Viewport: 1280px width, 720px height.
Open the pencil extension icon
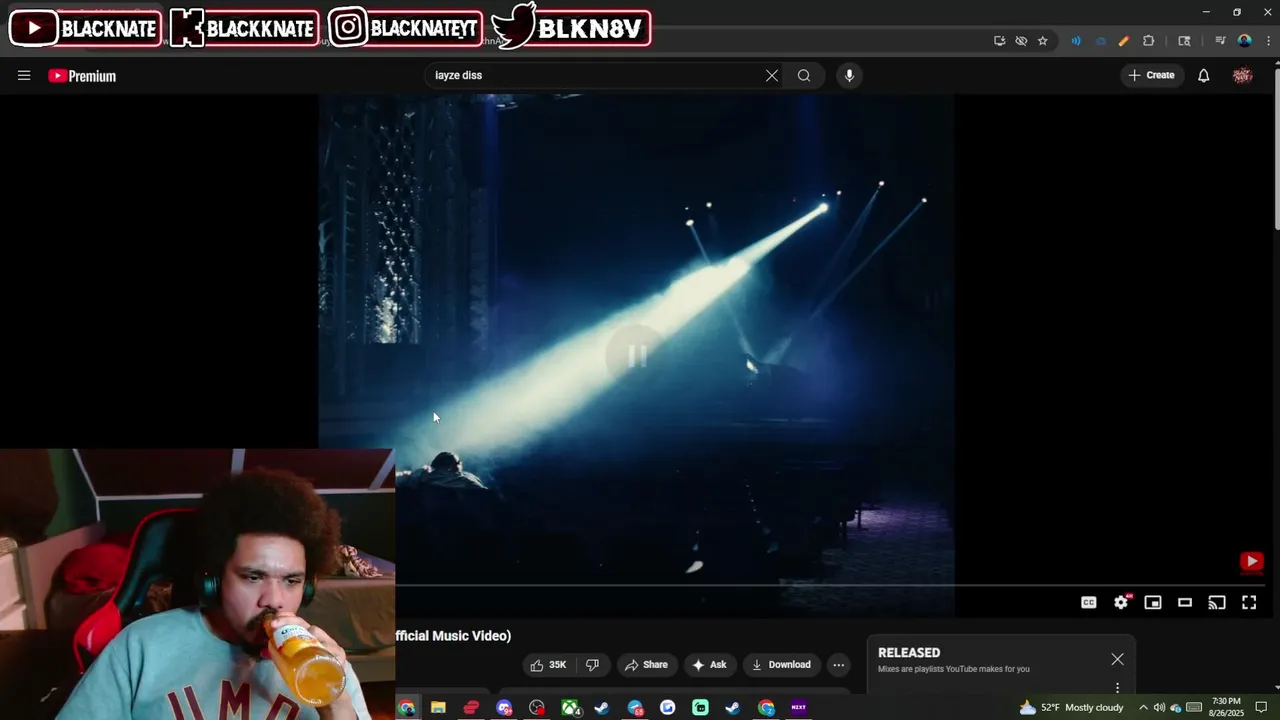coord(1124,41)
